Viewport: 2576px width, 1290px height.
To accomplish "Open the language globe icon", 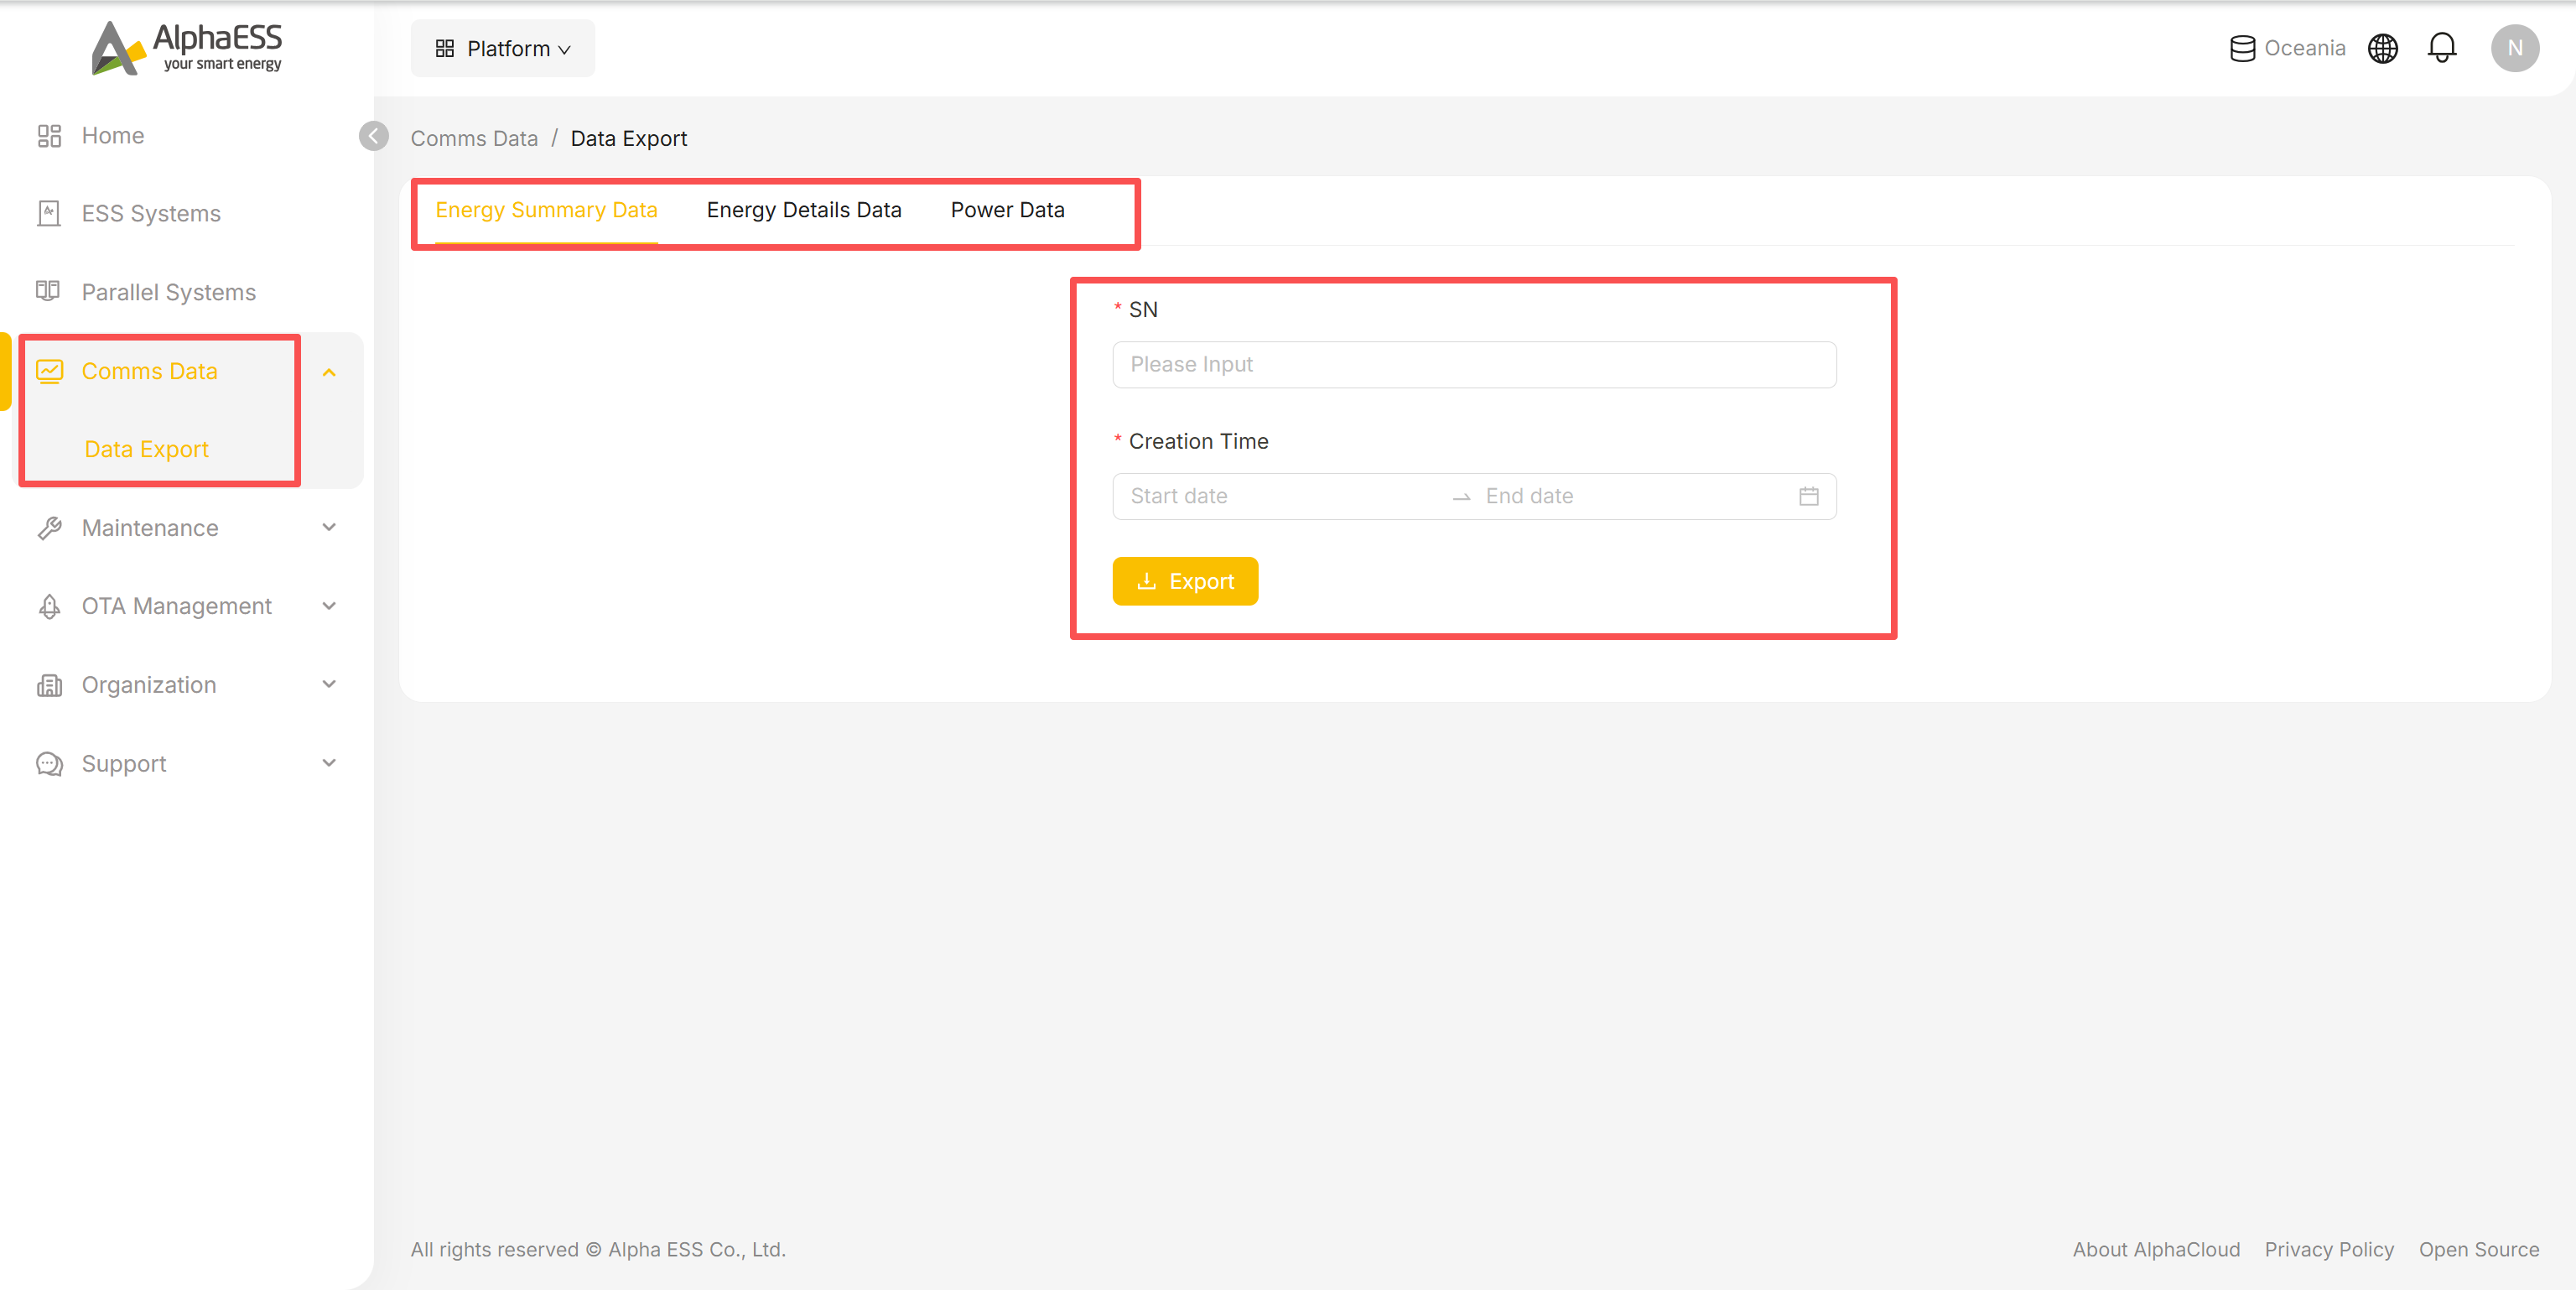I will [x=2382, y=48].
